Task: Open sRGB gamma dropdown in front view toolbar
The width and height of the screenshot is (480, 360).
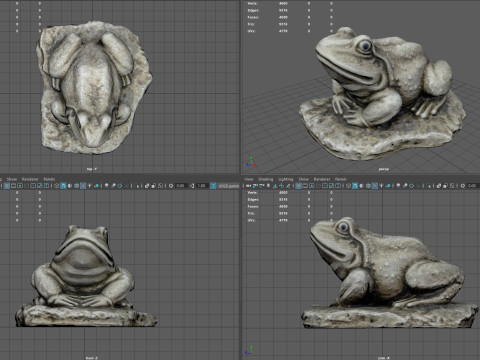Action: [229, 186]
